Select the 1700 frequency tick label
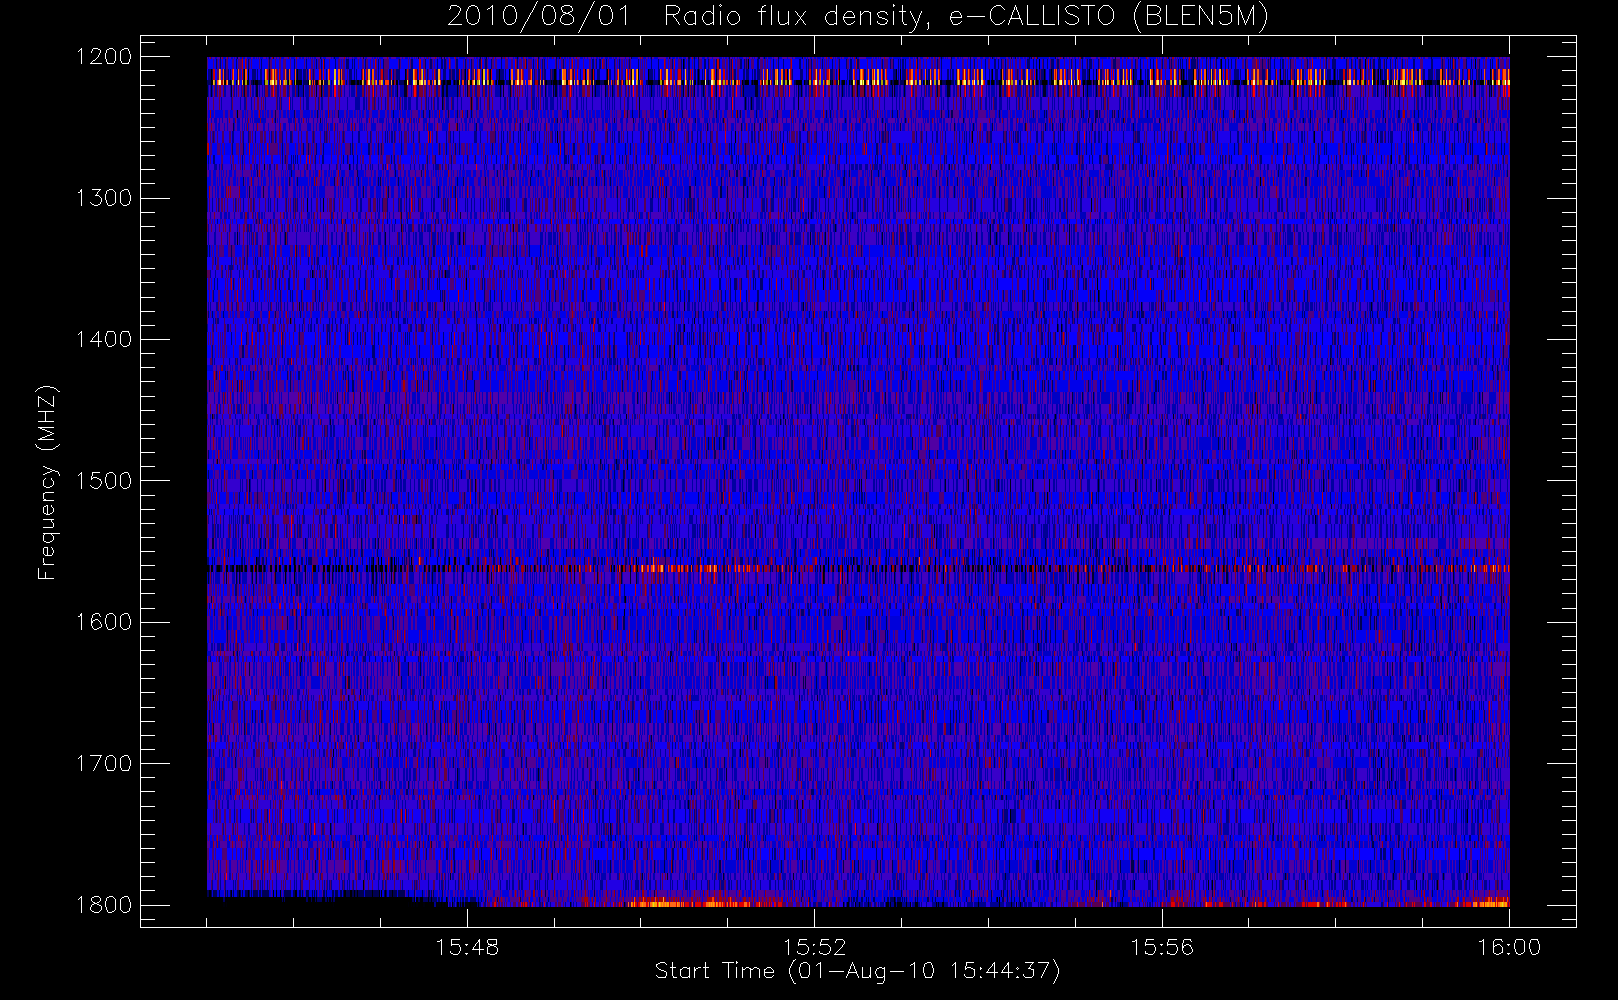The height and width of the screenshot is (1000, 1618). point(104,763)
